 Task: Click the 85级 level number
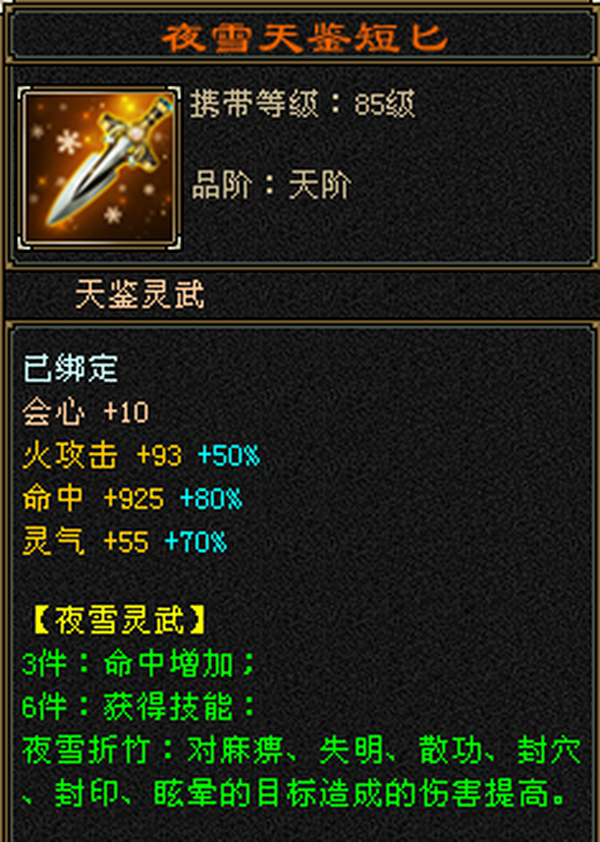tap(385, 104)
